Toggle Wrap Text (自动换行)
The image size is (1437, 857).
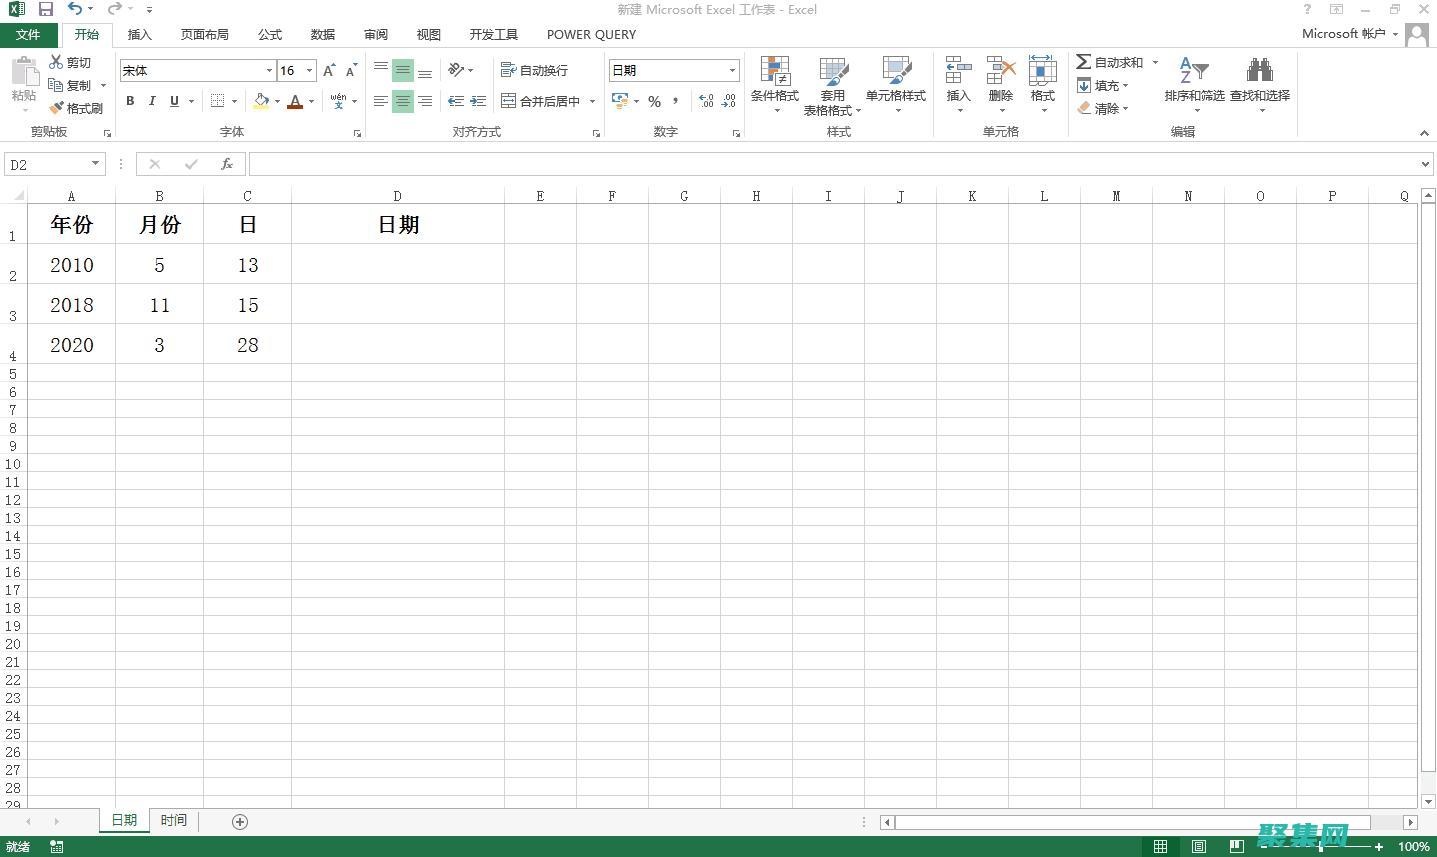click(x=535, y=70)
